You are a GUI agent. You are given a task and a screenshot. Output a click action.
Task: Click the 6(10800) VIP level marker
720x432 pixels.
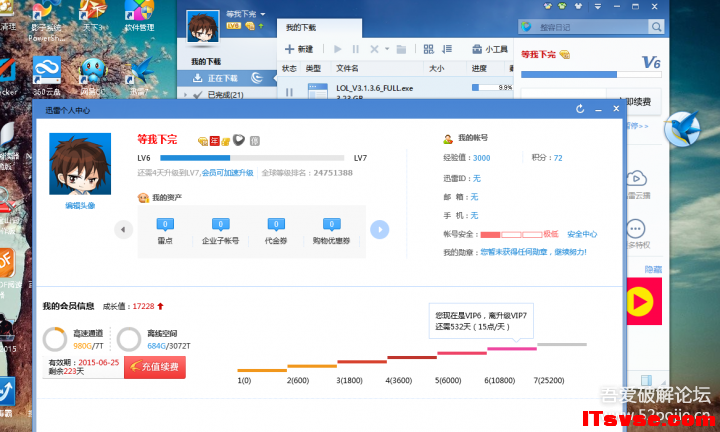[x=500, y=381]
